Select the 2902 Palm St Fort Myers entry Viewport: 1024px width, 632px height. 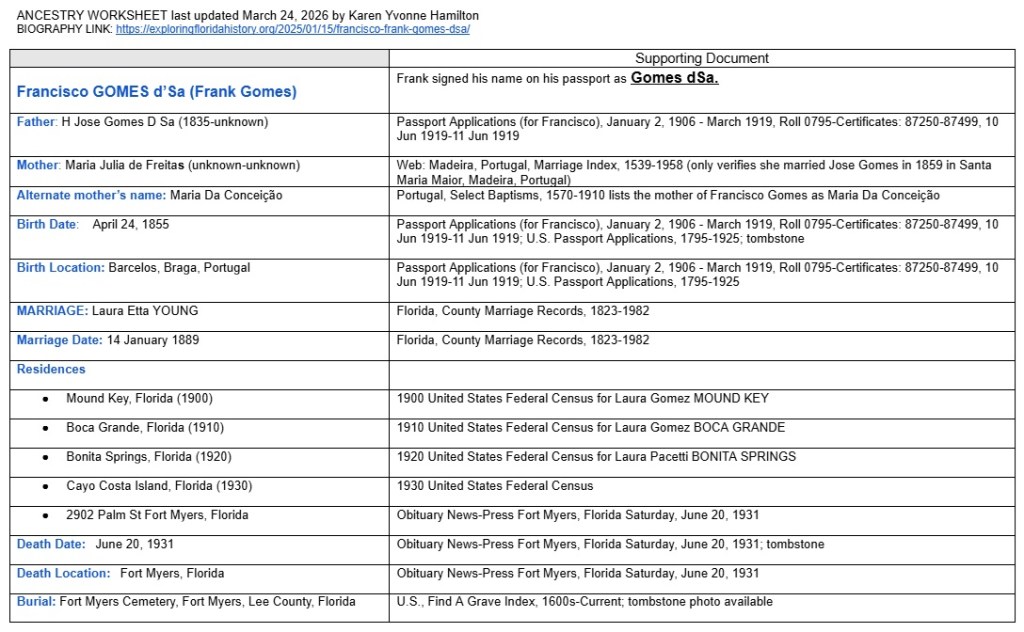click(x=157, y=515)
